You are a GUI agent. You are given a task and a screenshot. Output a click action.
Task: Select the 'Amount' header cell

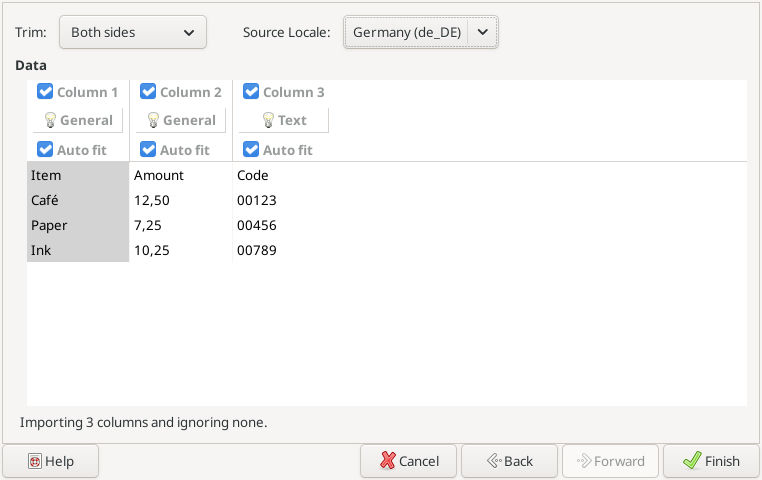tap(181, 175)
